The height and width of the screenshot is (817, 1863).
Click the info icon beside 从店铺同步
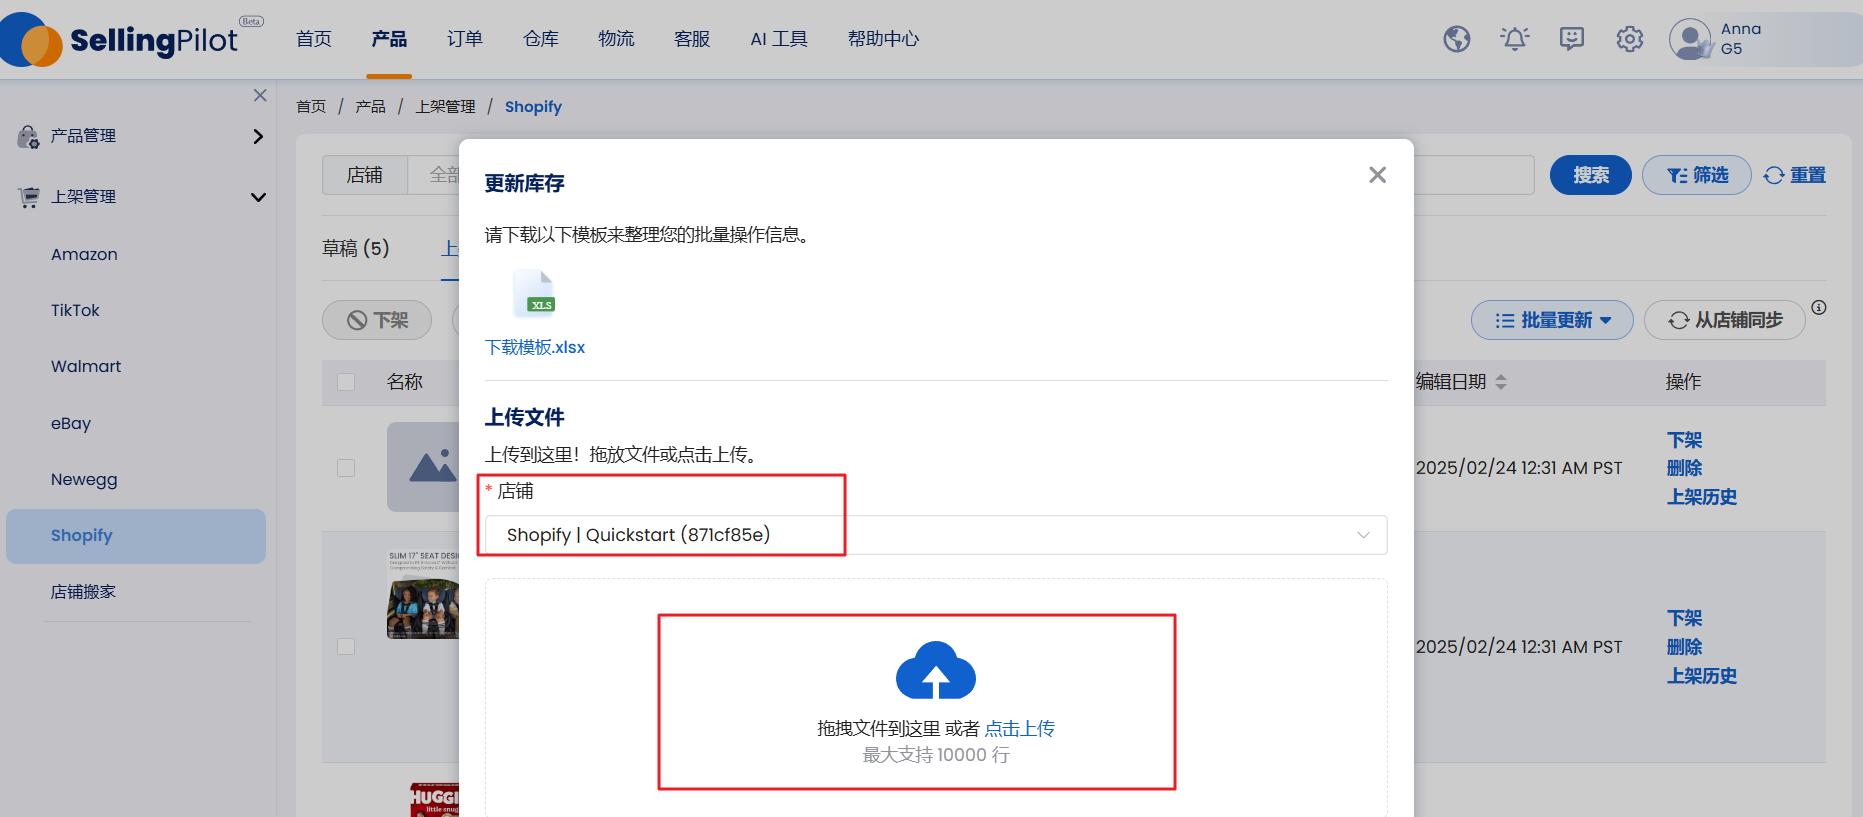click(1819, 308)
